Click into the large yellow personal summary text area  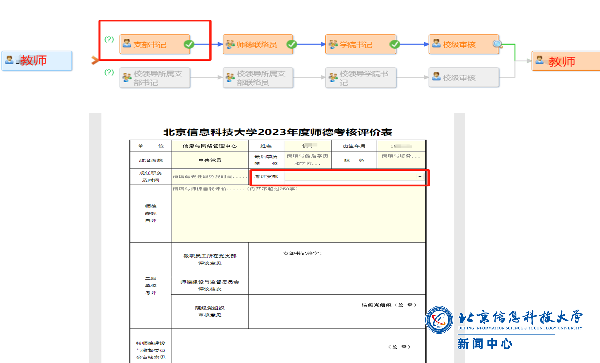[x=298, y=213]
